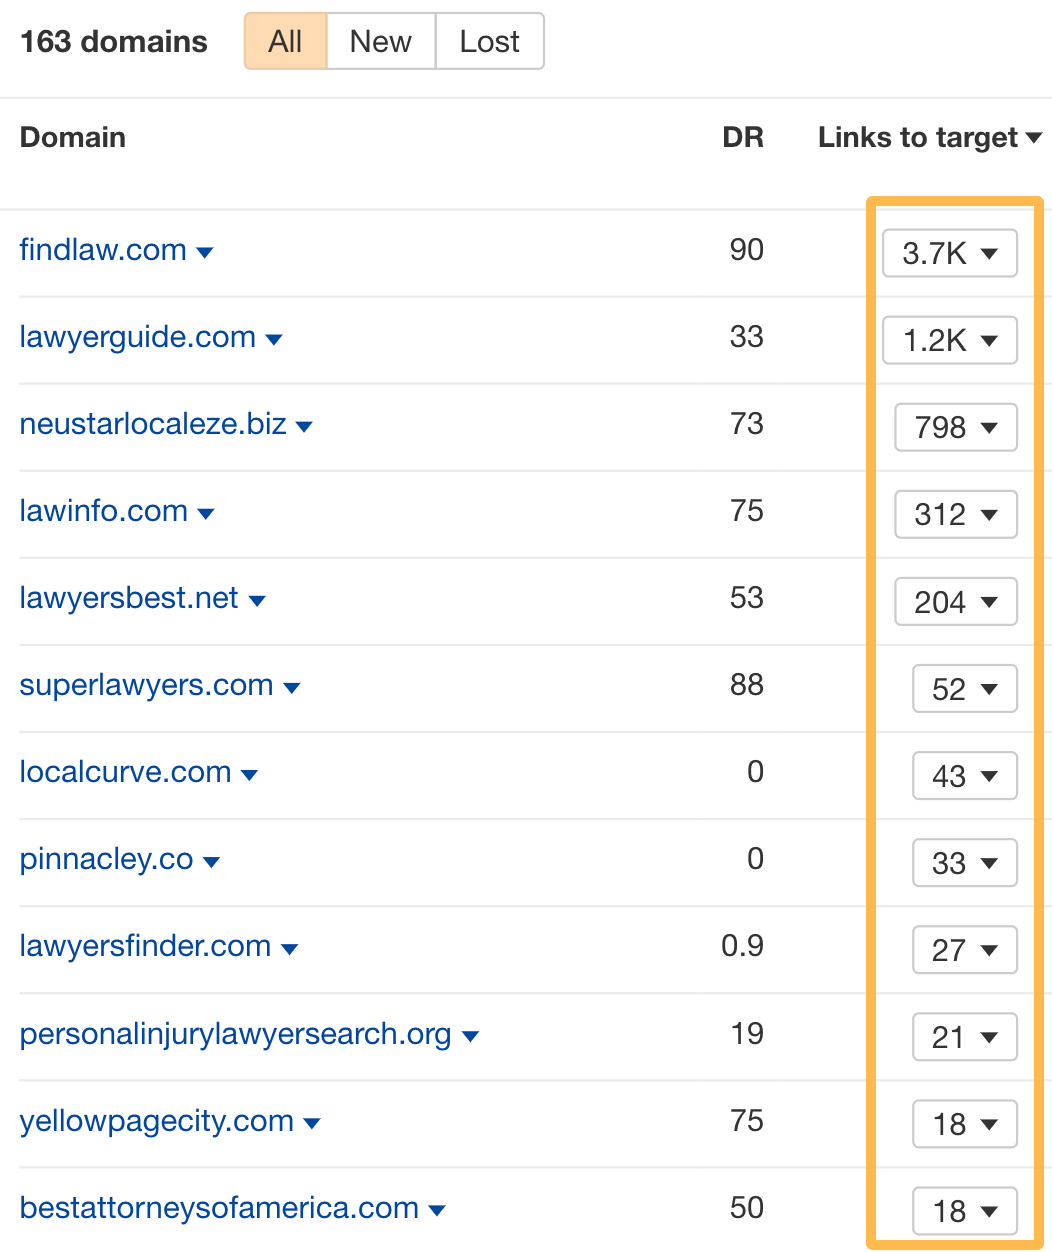Expand the caret next to neustarlocaleze.biz
This screenshot has width=1052, height=1252.
pyautogui.click(x=305, y=427)
